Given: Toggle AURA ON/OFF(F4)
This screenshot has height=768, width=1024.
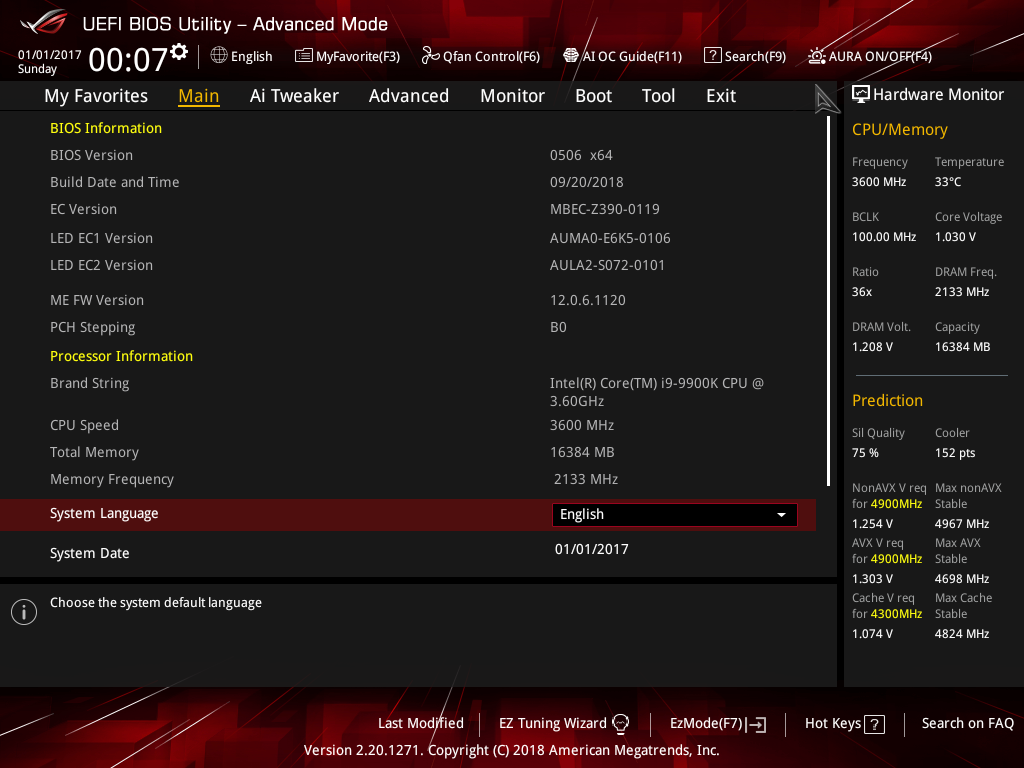Looking at the screenshot, I should coord(870,56).
